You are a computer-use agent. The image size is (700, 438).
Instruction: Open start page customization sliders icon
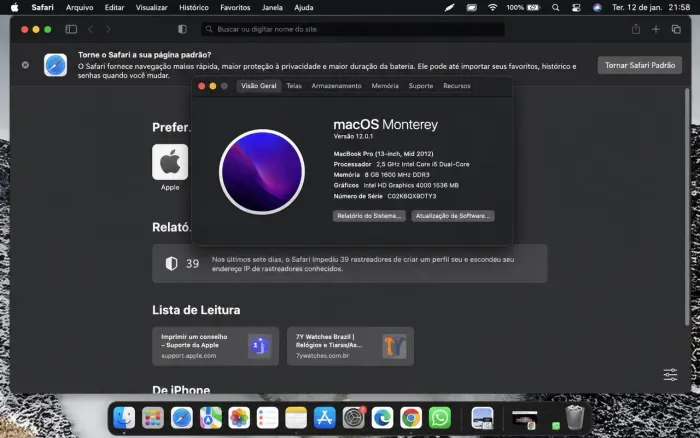click(x=670, y=374)
